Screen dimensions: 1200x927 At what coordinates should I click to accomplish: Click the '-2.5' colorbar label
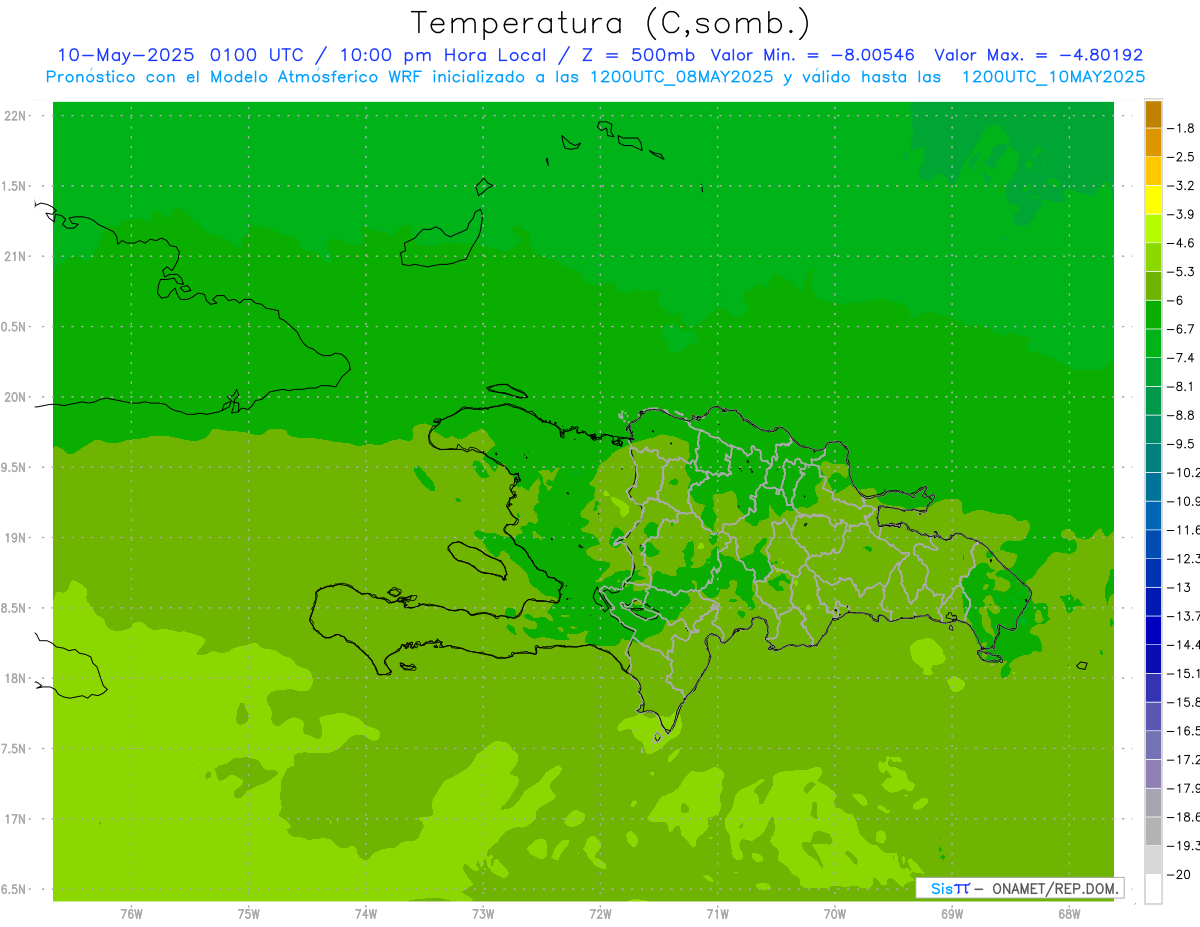(x=1181, y=157)
